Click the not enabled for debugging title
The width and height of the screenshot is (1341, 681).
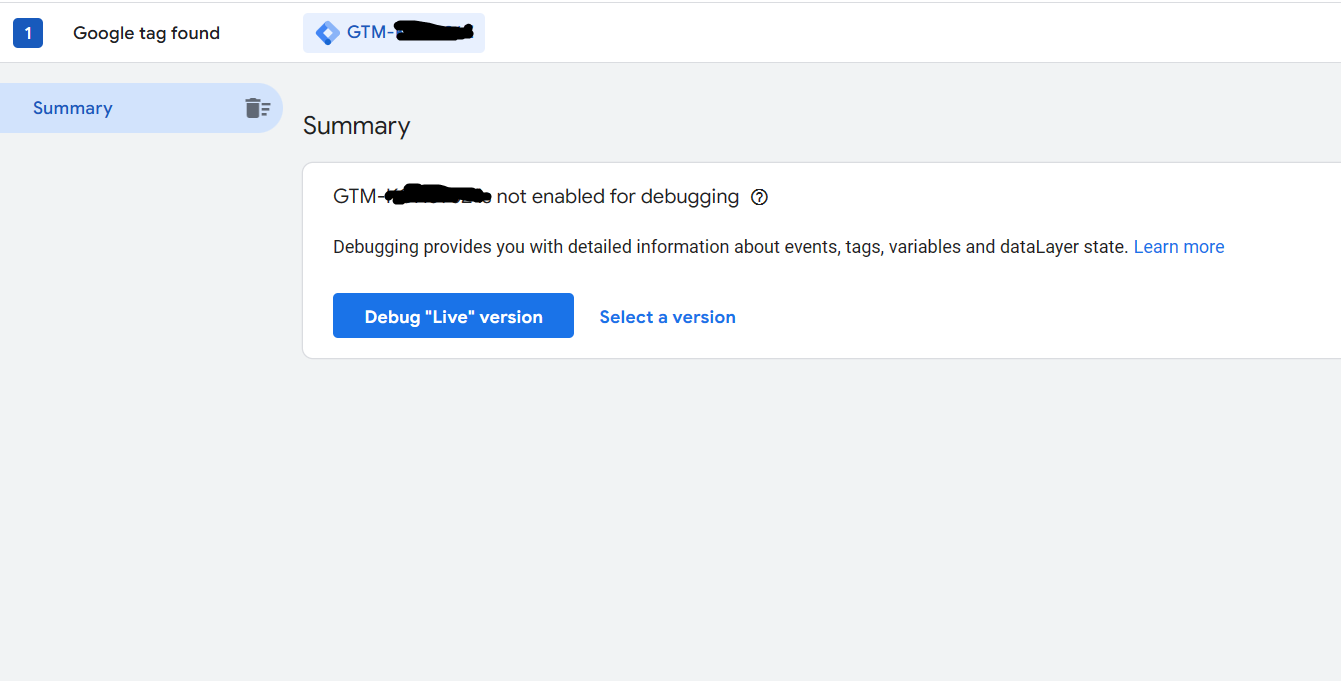pos(536,197)
